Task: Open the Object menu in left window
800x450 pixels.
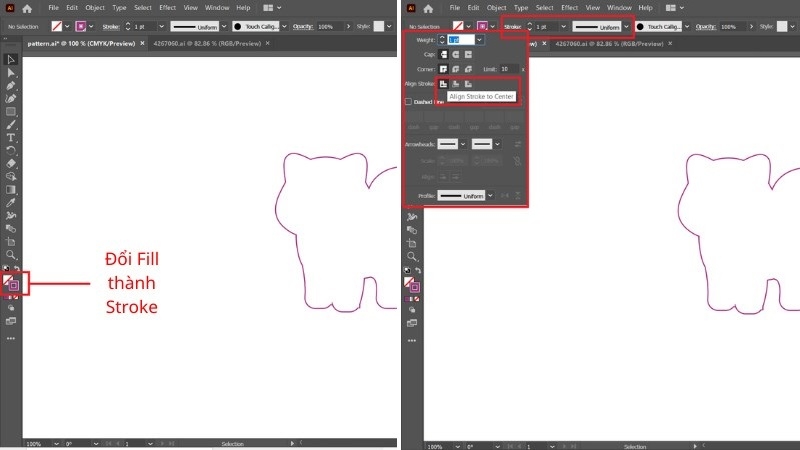Action: click(95, 8)
